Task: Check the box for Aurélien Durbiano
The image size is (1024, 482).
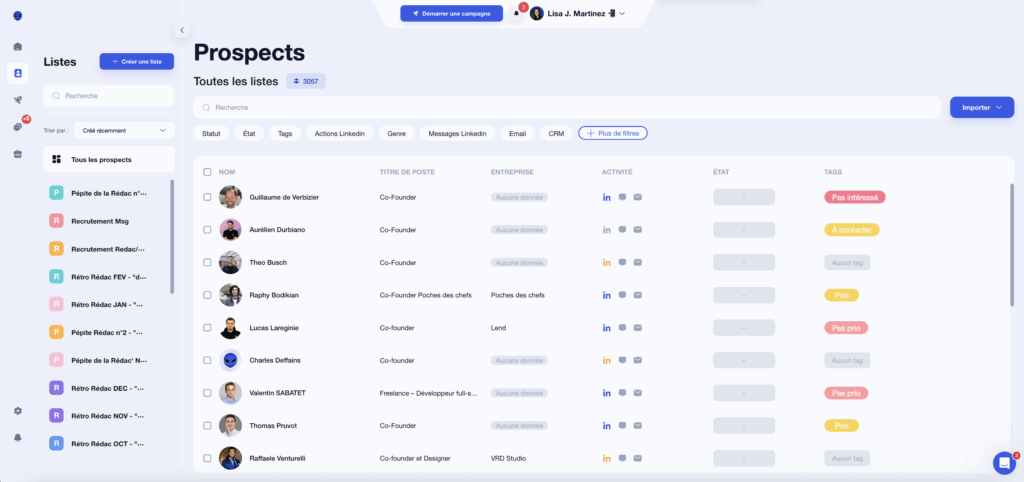Action: click(x=207, y=230)
